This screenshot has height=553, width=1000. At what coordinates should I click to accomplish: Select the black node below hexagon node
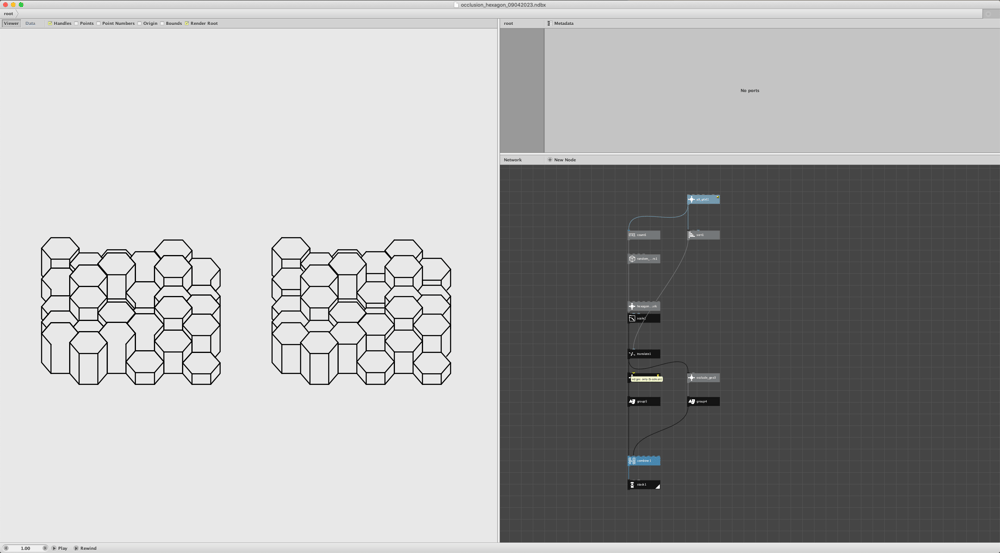pyautogui.click(x=643, y=318)
